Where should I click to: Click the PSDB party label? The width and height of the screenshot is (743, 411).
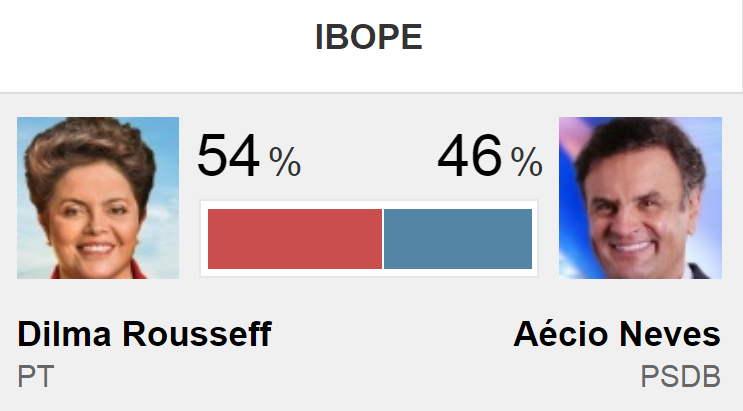click(x=680, y=377)
